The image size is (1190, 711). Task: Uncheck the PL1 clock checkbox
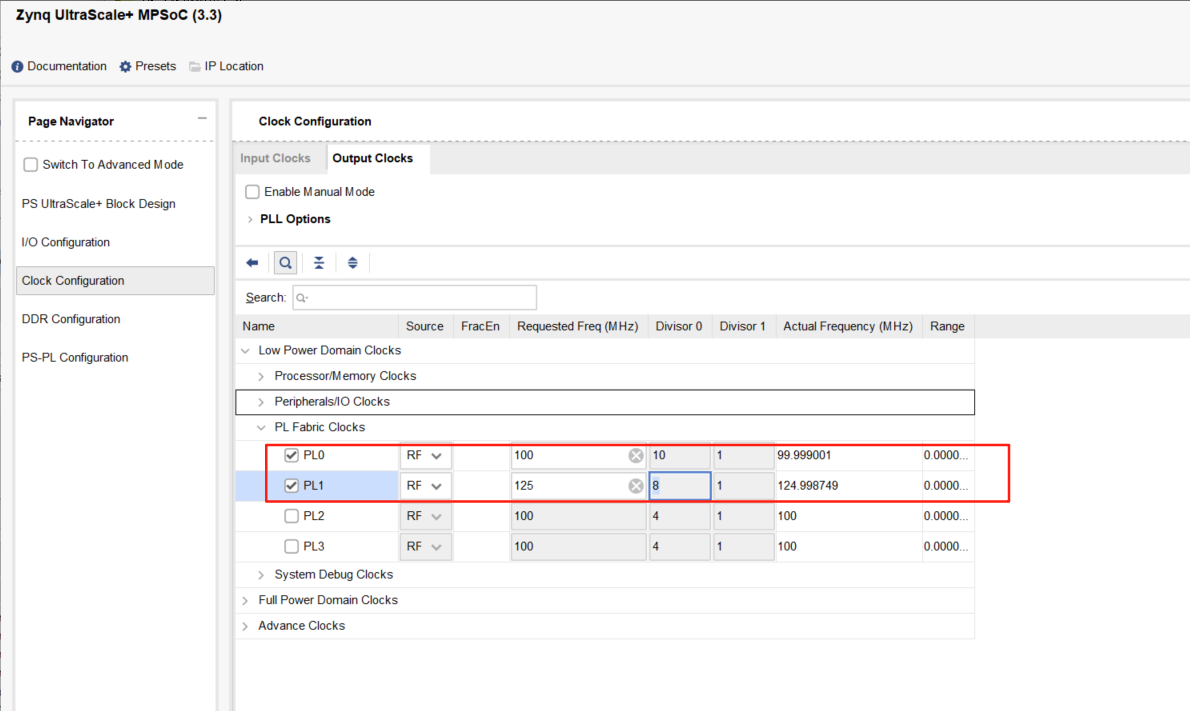[x=291, y=486]
